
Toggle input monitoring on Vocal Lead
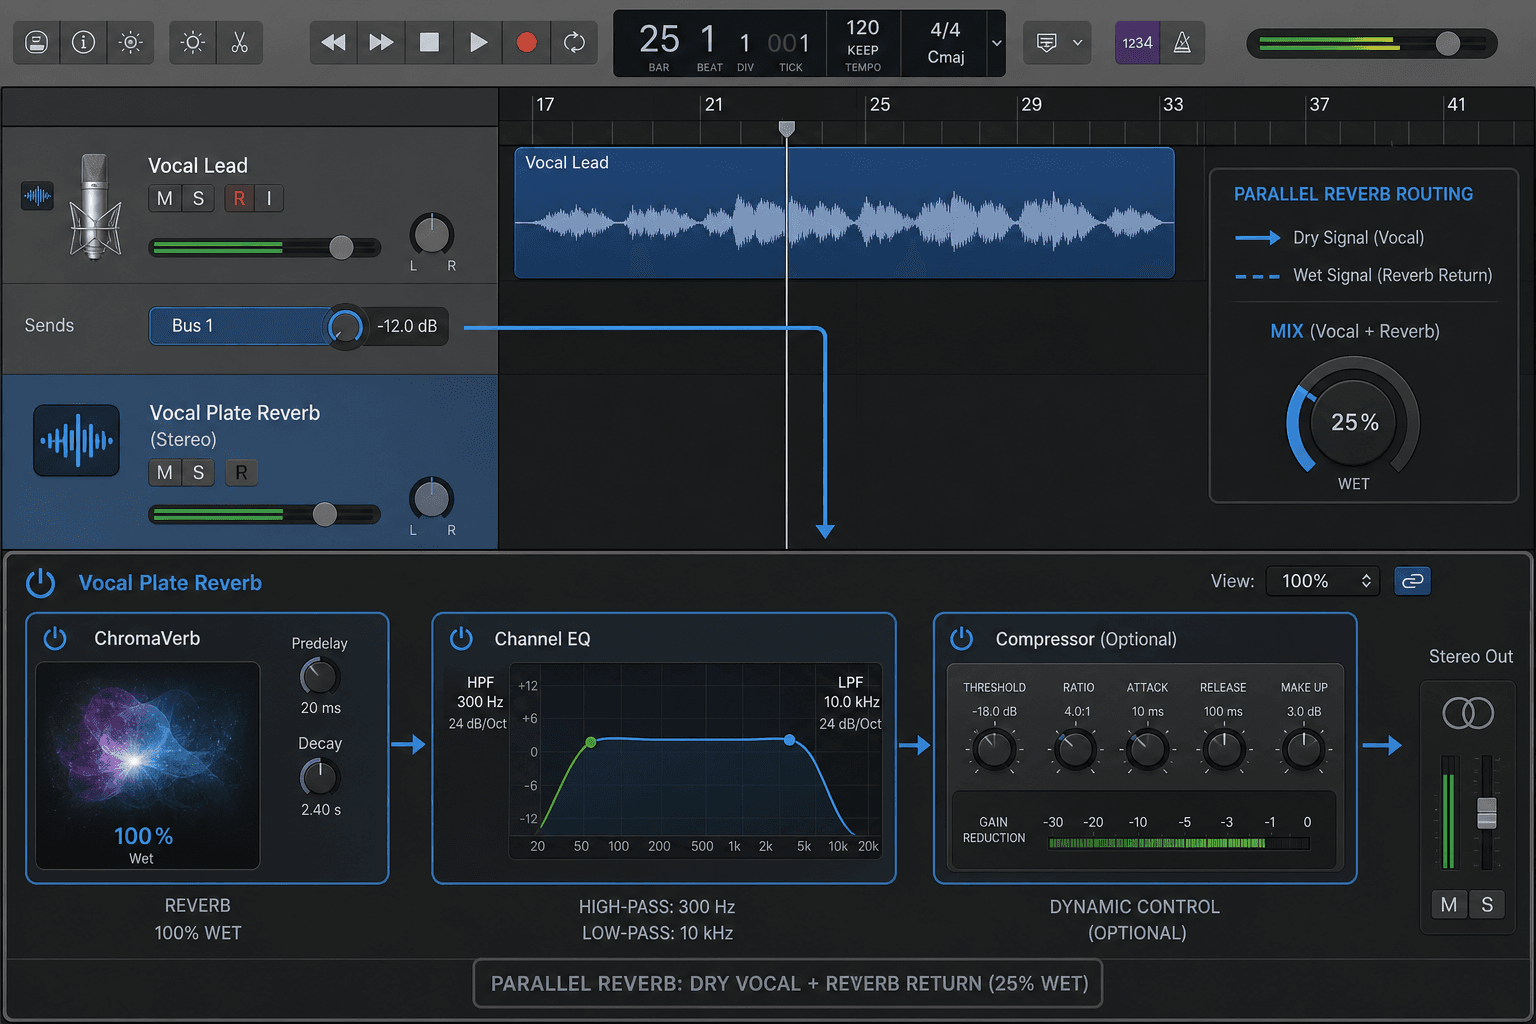(x=269, y=198)
